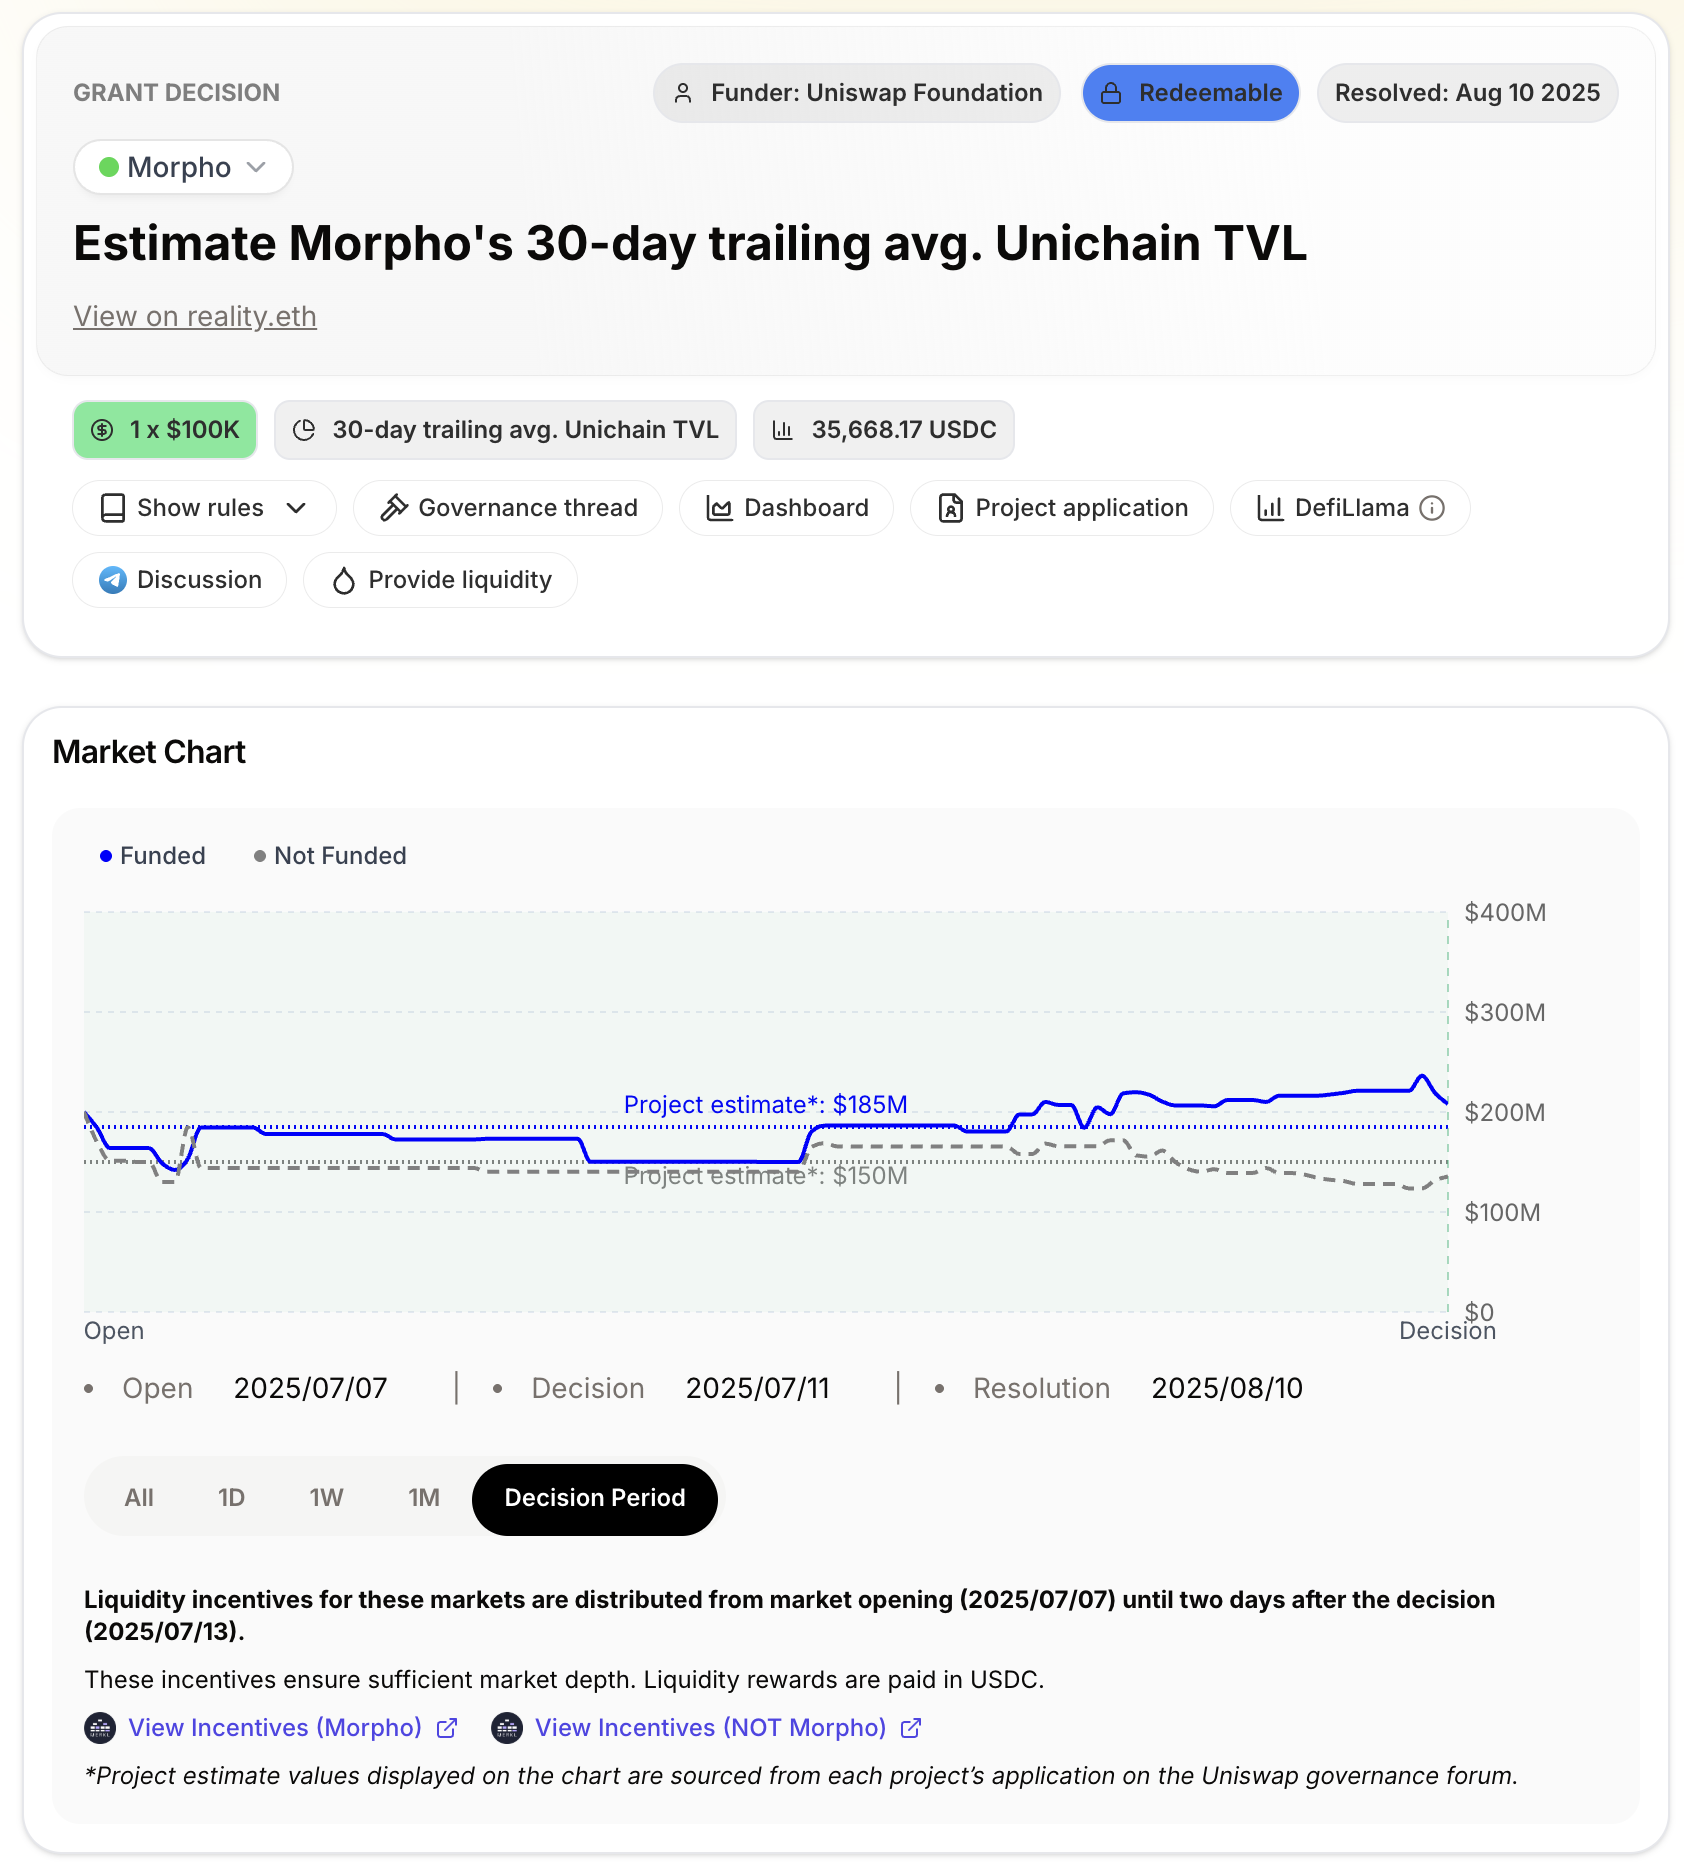Click the Provide liquidity droplet icon
The width and height of the screenshot is (1684, 1870).
pyautogui.click(x=344, y=581)
